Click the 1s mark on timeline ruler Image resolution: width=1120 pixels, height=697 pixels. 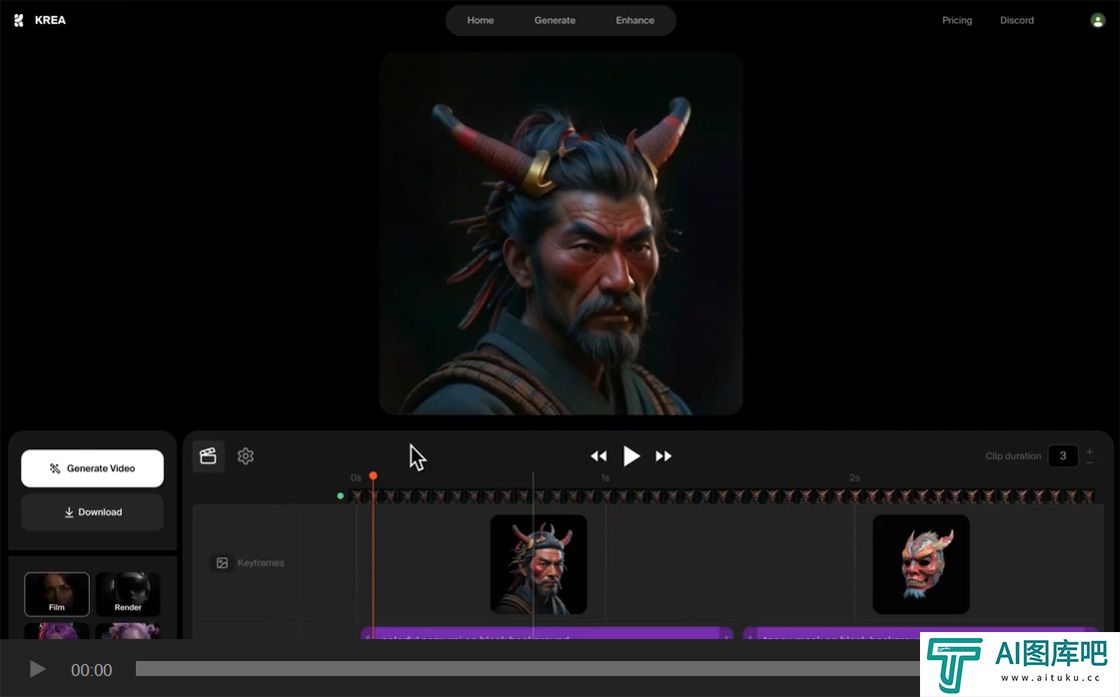(x=605, y=478)
